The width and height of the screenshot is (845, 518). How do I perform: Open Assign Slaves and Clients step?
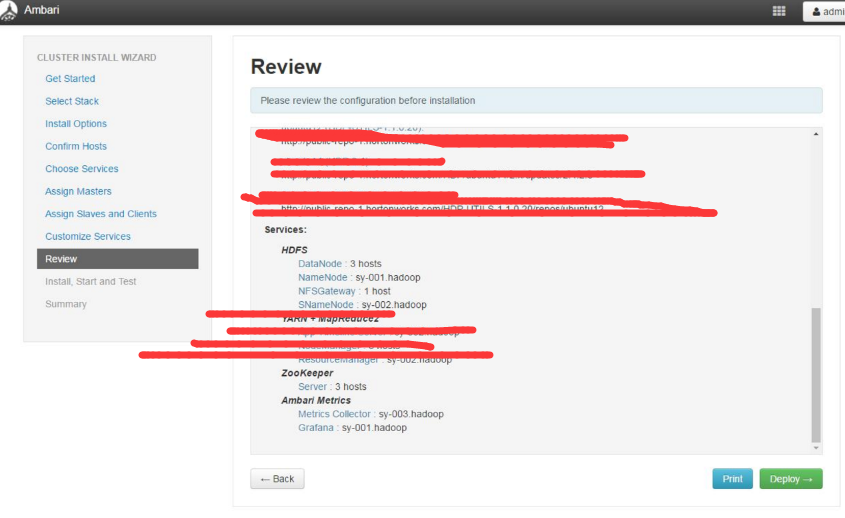(x=101, y=214)
